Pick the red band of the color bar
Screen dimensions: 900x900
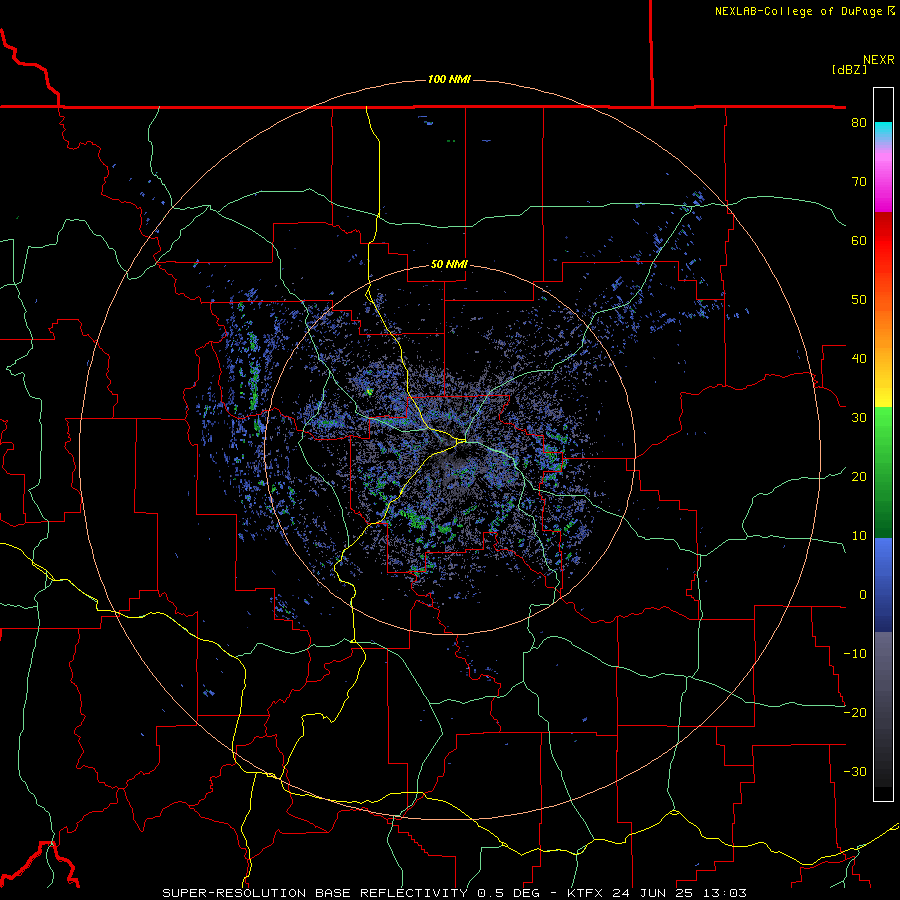[x=883, y=247]
